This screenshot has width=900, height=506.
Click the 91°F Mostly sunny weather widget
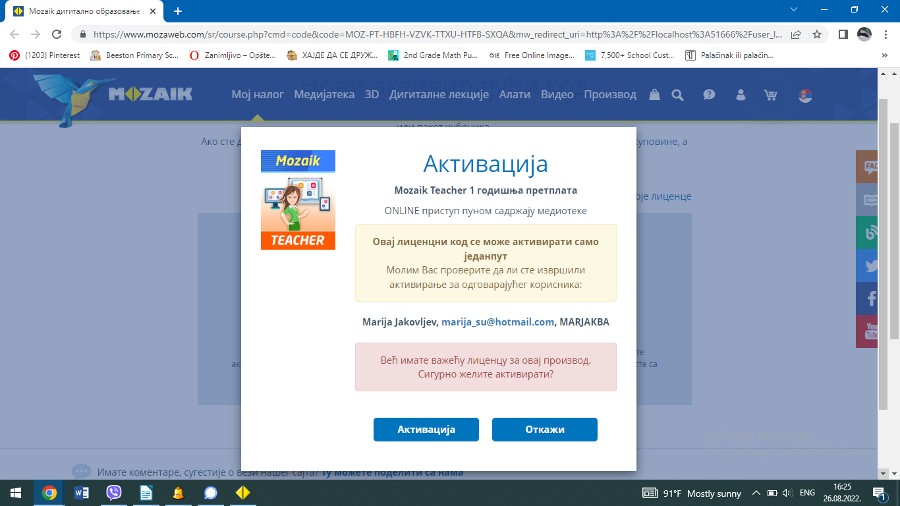[x=692, y=493]
